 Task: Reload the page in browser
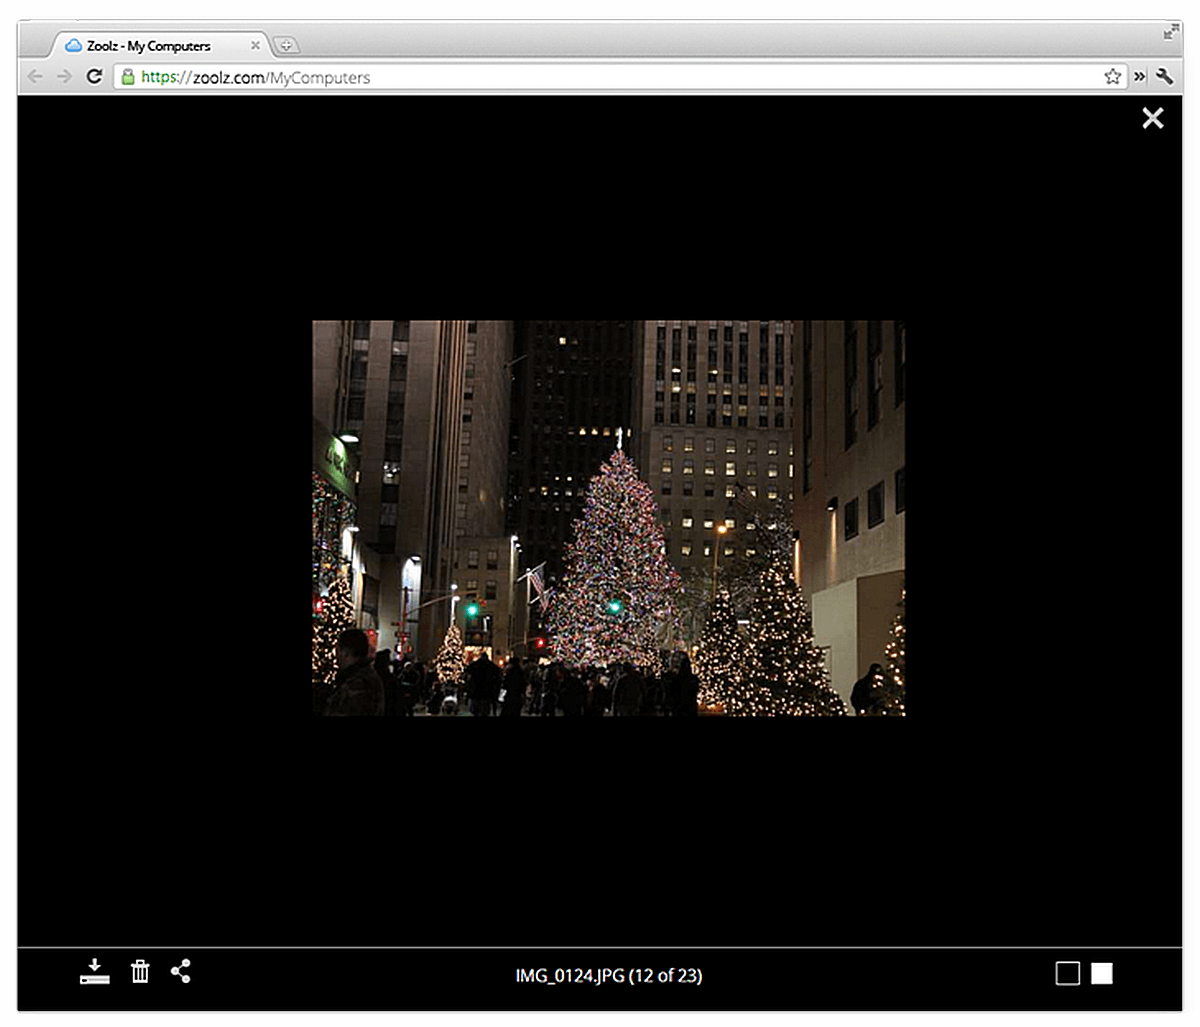click(94, 76)
